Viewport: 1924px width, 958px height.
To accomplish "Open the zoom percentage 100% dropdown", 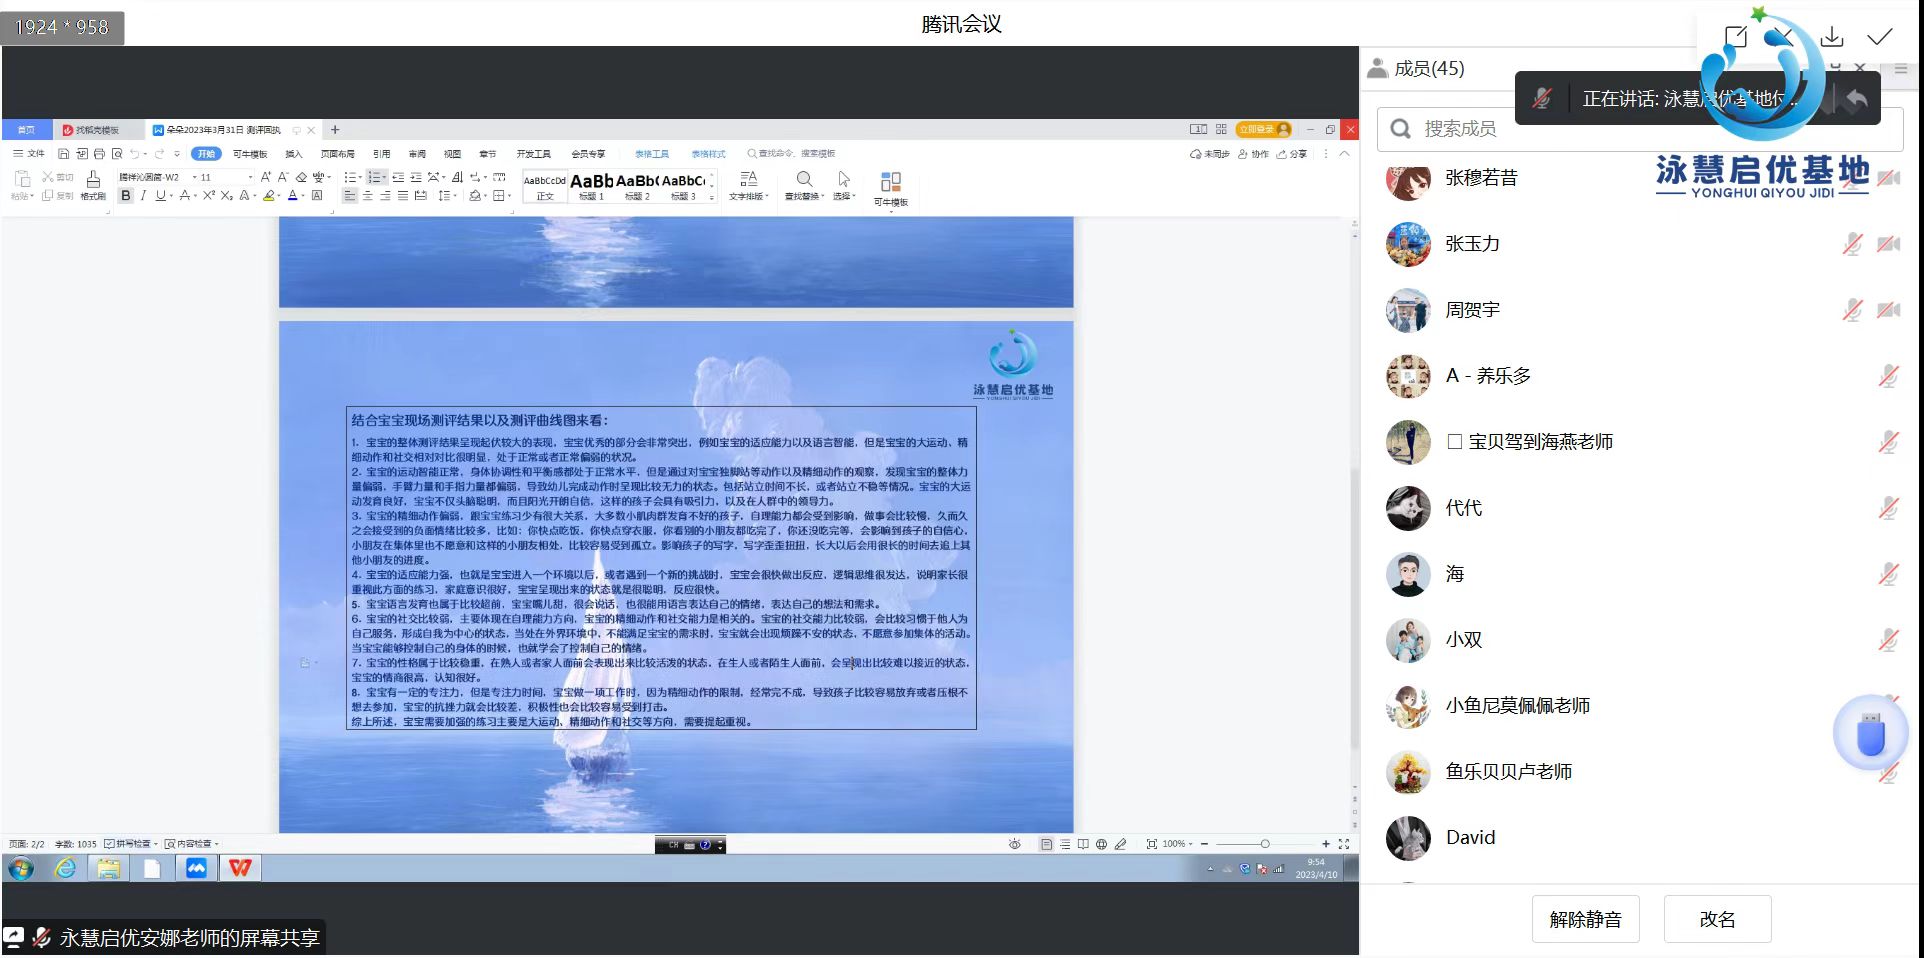I will (1176, 844).
